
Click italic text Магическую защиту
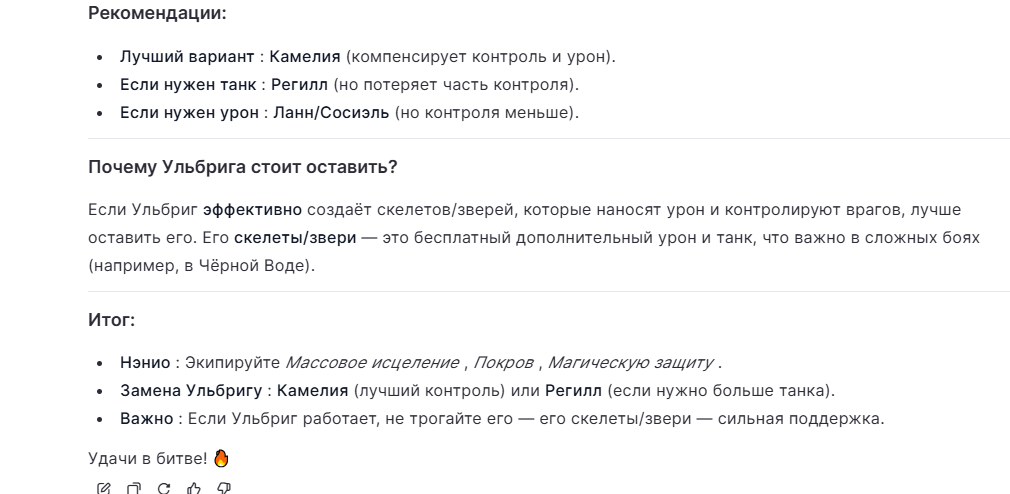click(630, 363)
